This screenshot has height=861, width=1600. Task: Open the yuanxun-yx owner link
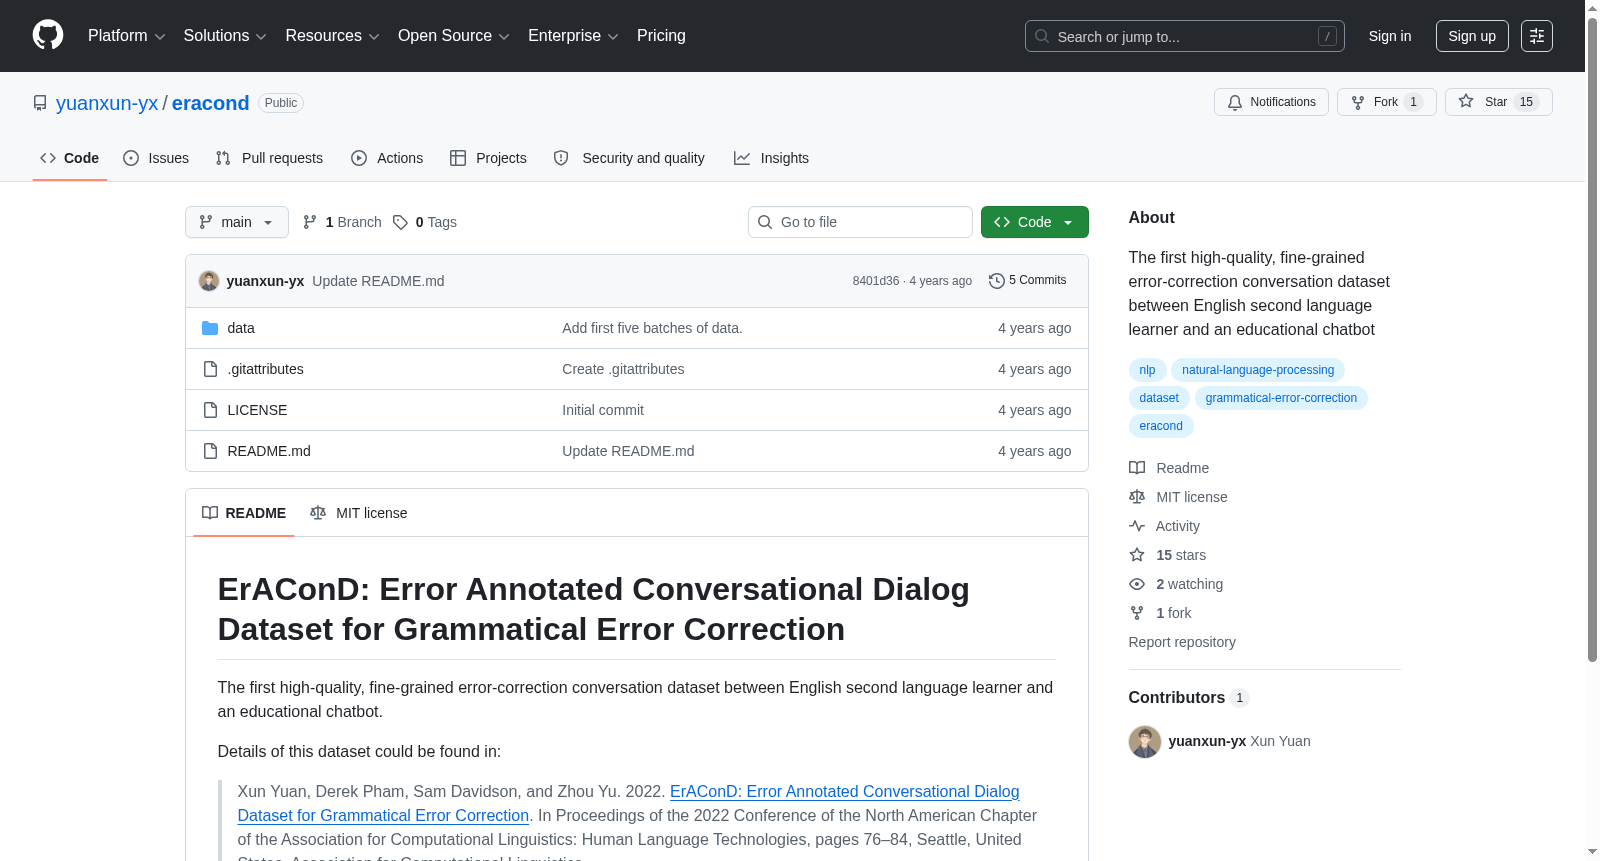(x=107, y=103)
